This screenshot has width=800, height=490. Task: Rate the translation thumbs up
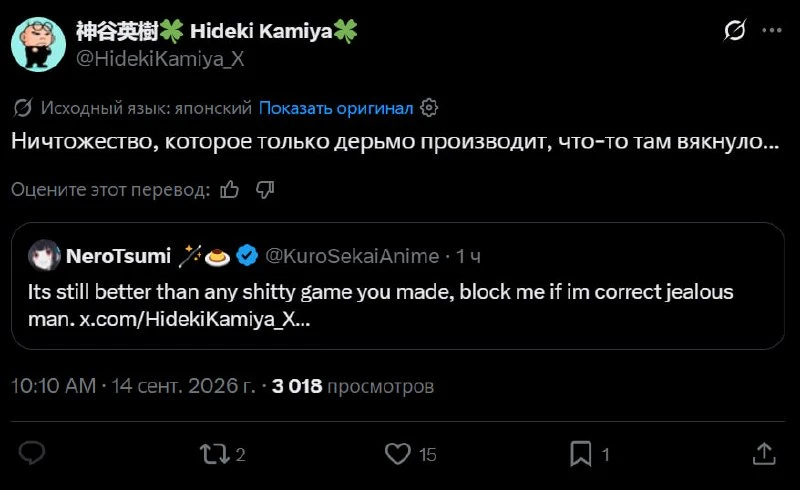(230, 190)
